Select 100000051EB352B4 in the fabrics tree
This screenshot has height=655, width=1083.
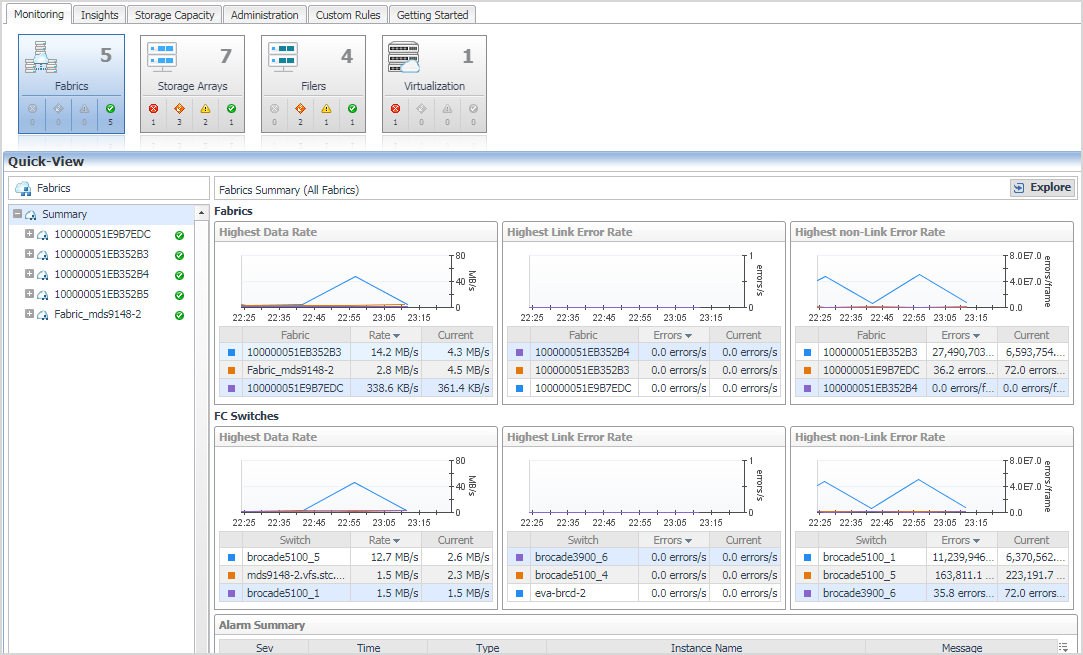point(101,274)
